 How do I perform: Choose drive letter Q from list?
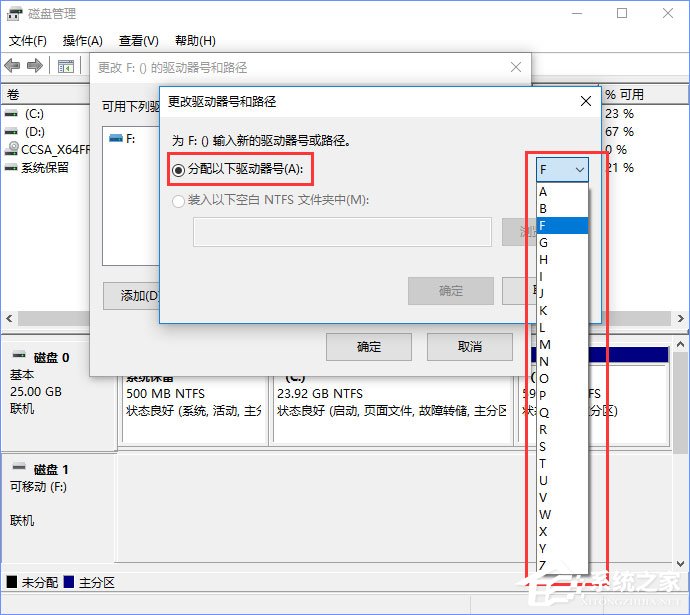562,413
